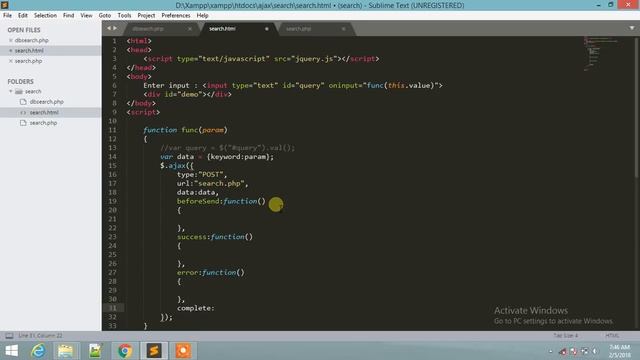
Task: Launch Internet Explorer from taskbar
Action: pos(38,351)
